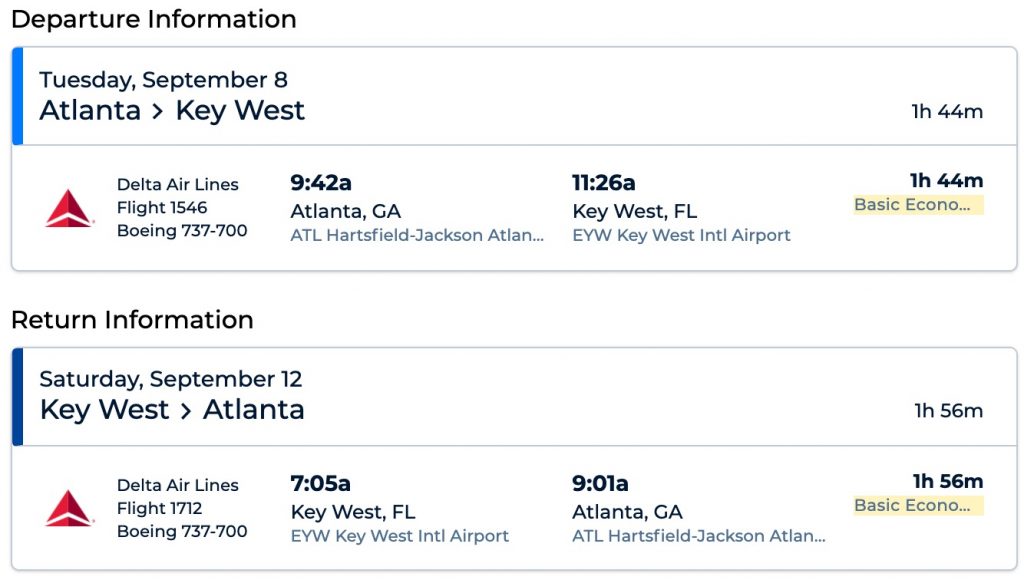
Task: Select the Flight 1546 number text
Action: (162, 208)
